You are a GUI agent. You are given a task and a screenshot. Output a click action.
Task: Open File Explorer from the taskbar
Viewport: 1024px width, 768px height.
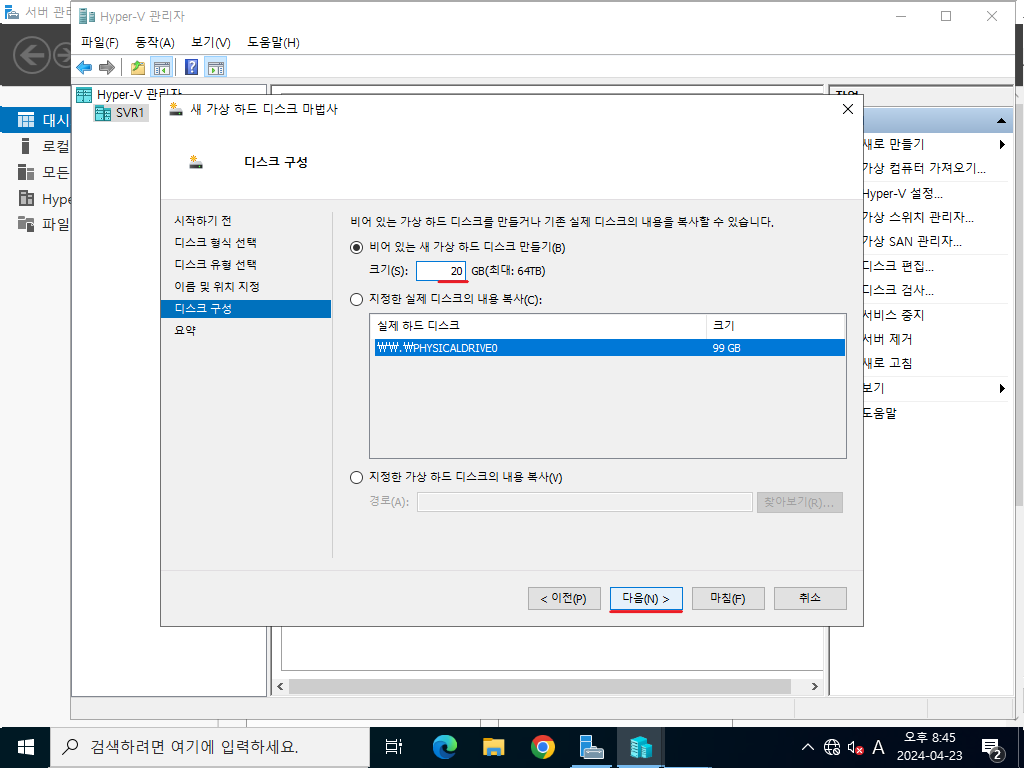point(494,747)
